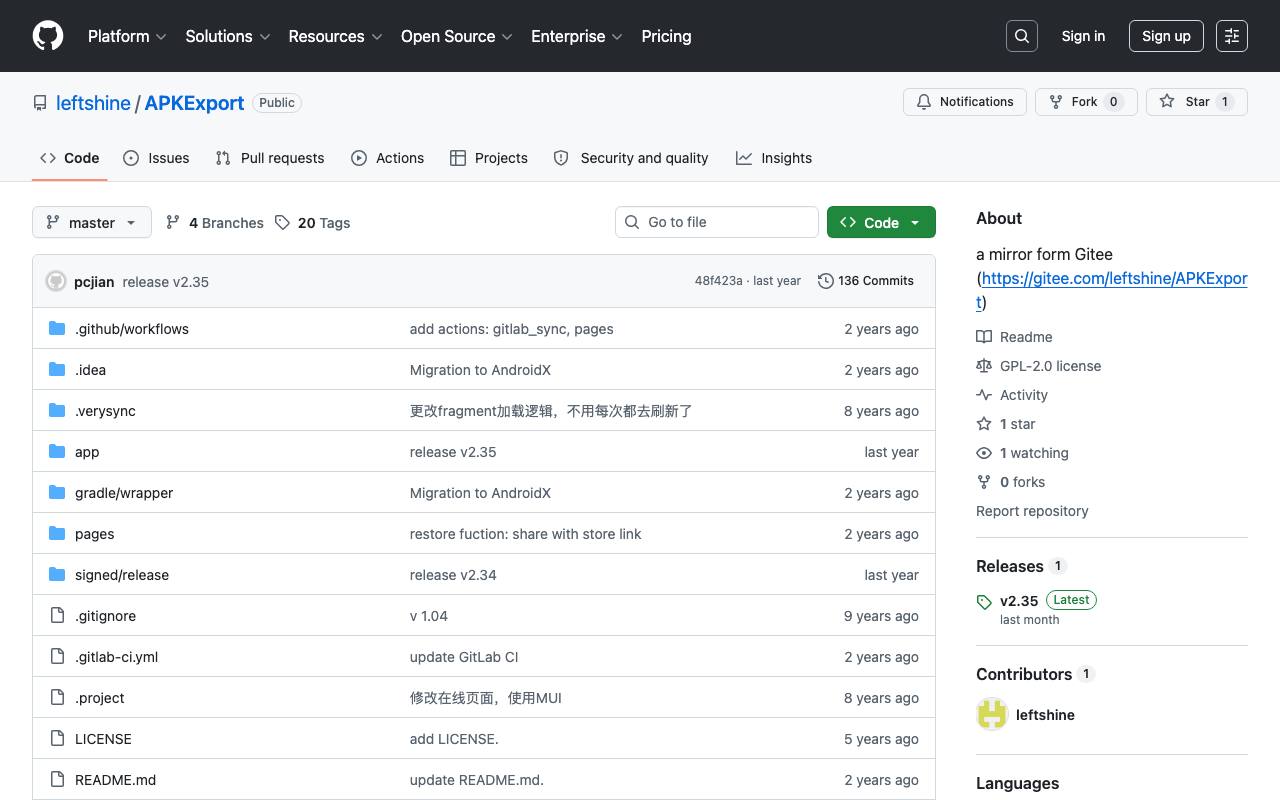Open the 48f423a commit hash link
The height and width of the screenshot is (800, 1280).
(x=719, y=281)
